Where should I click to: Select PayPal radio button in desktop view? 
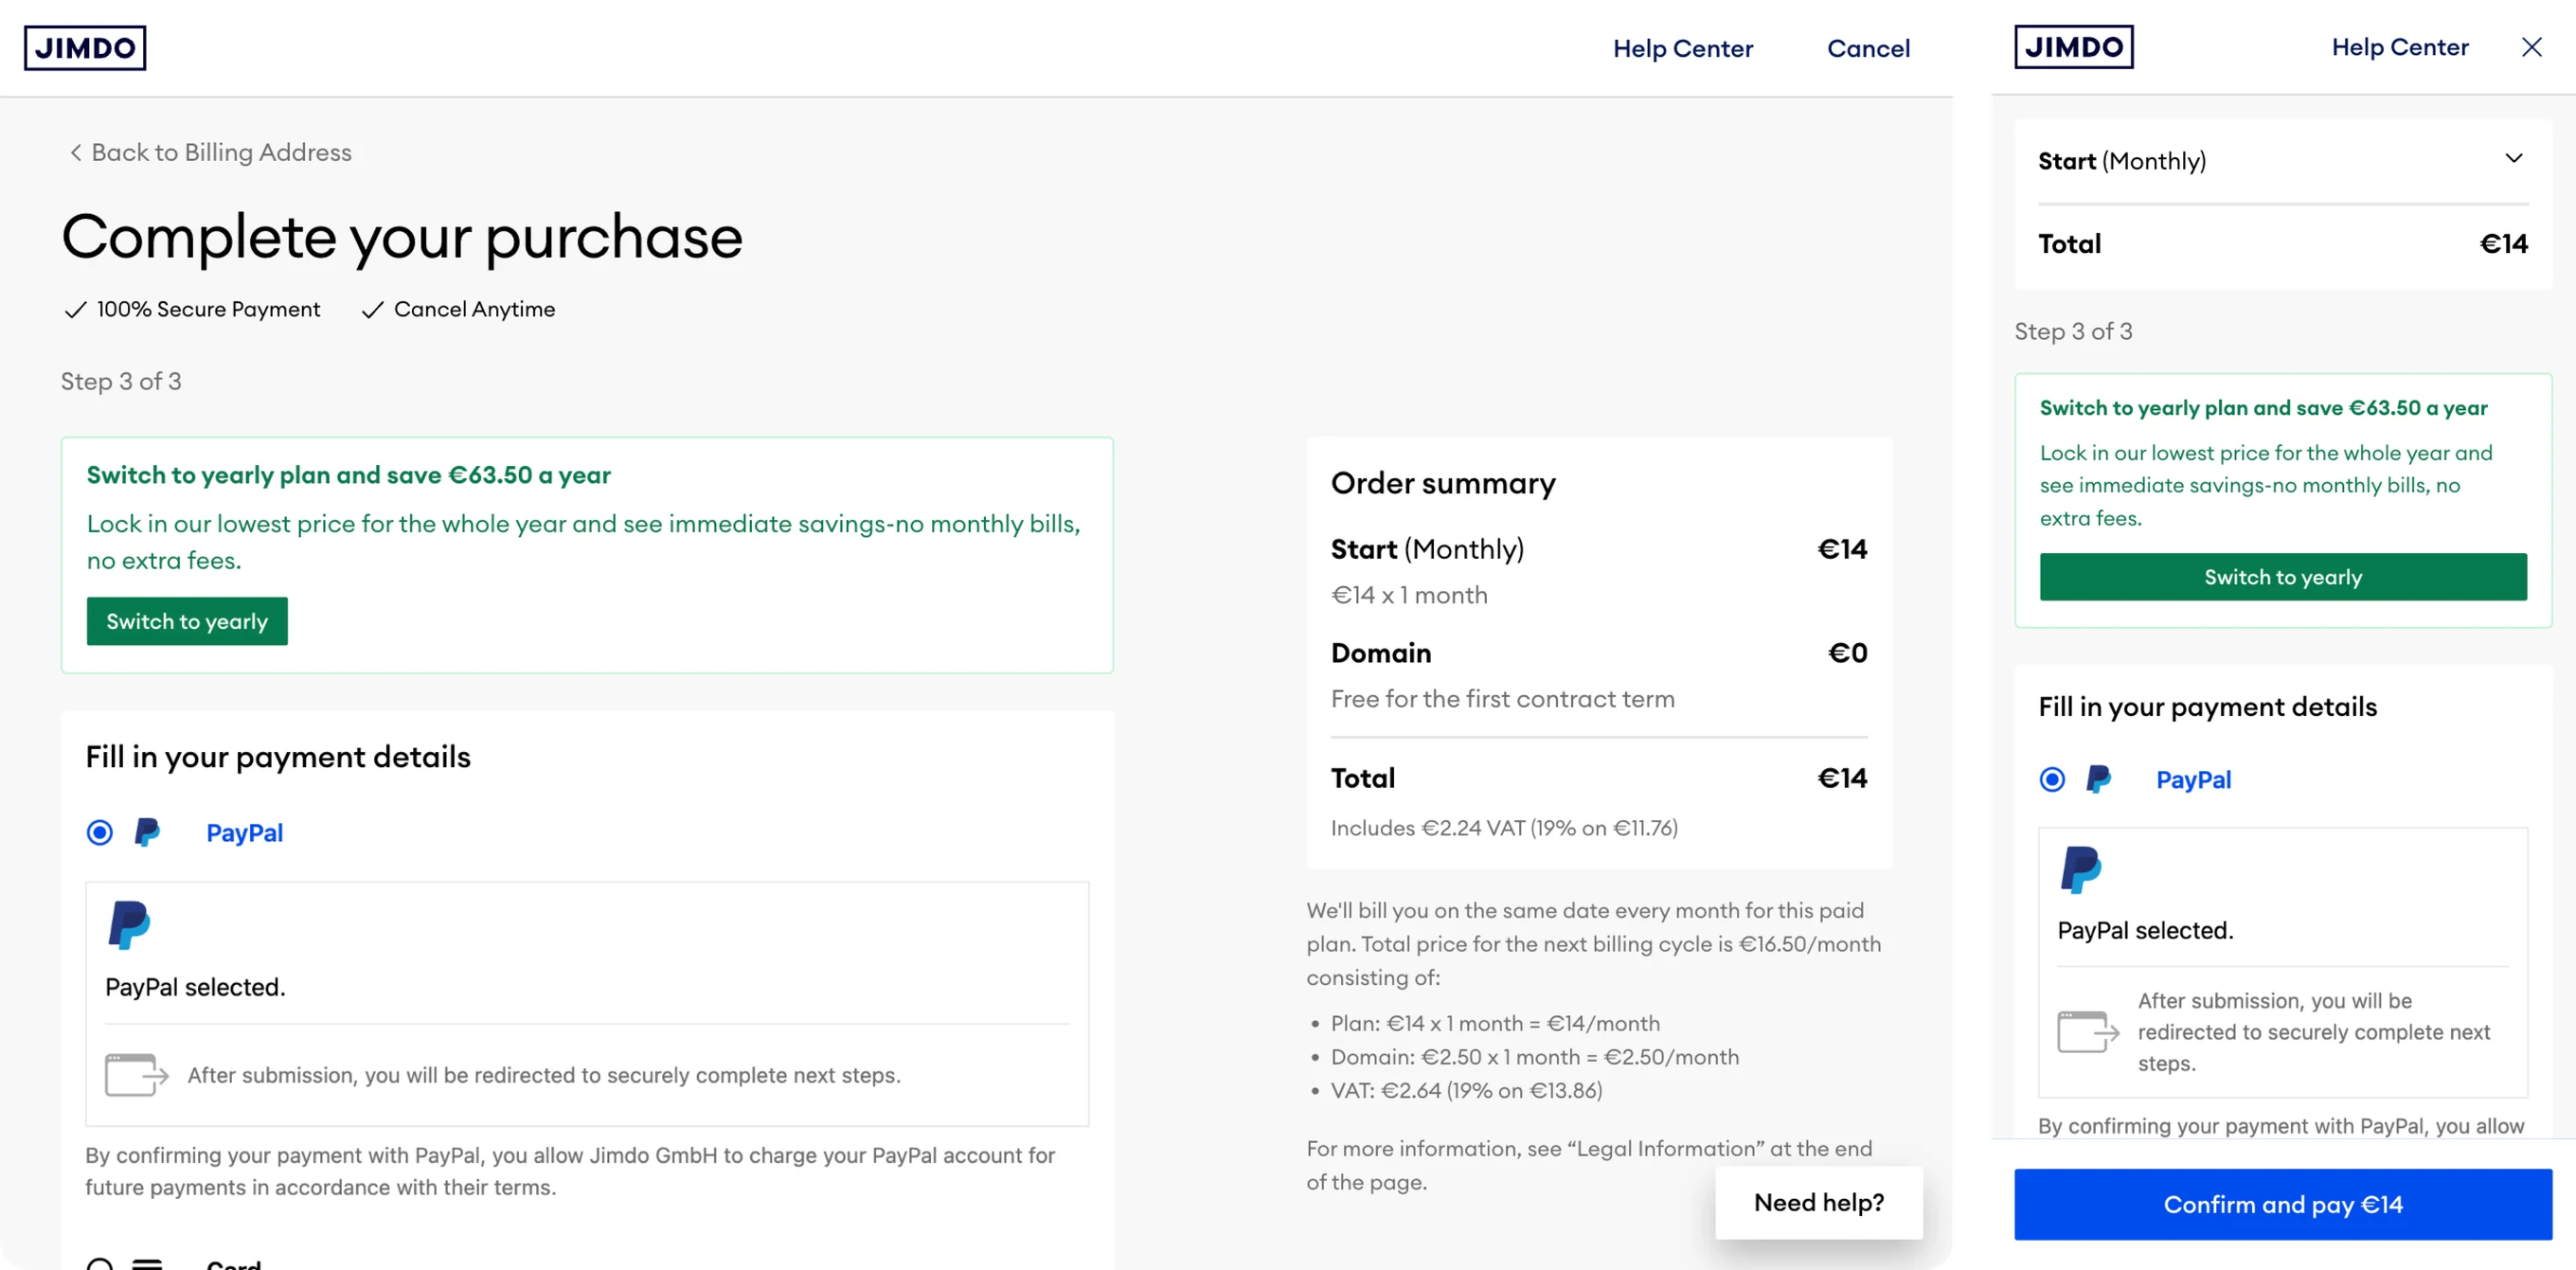tap(100, 832)
